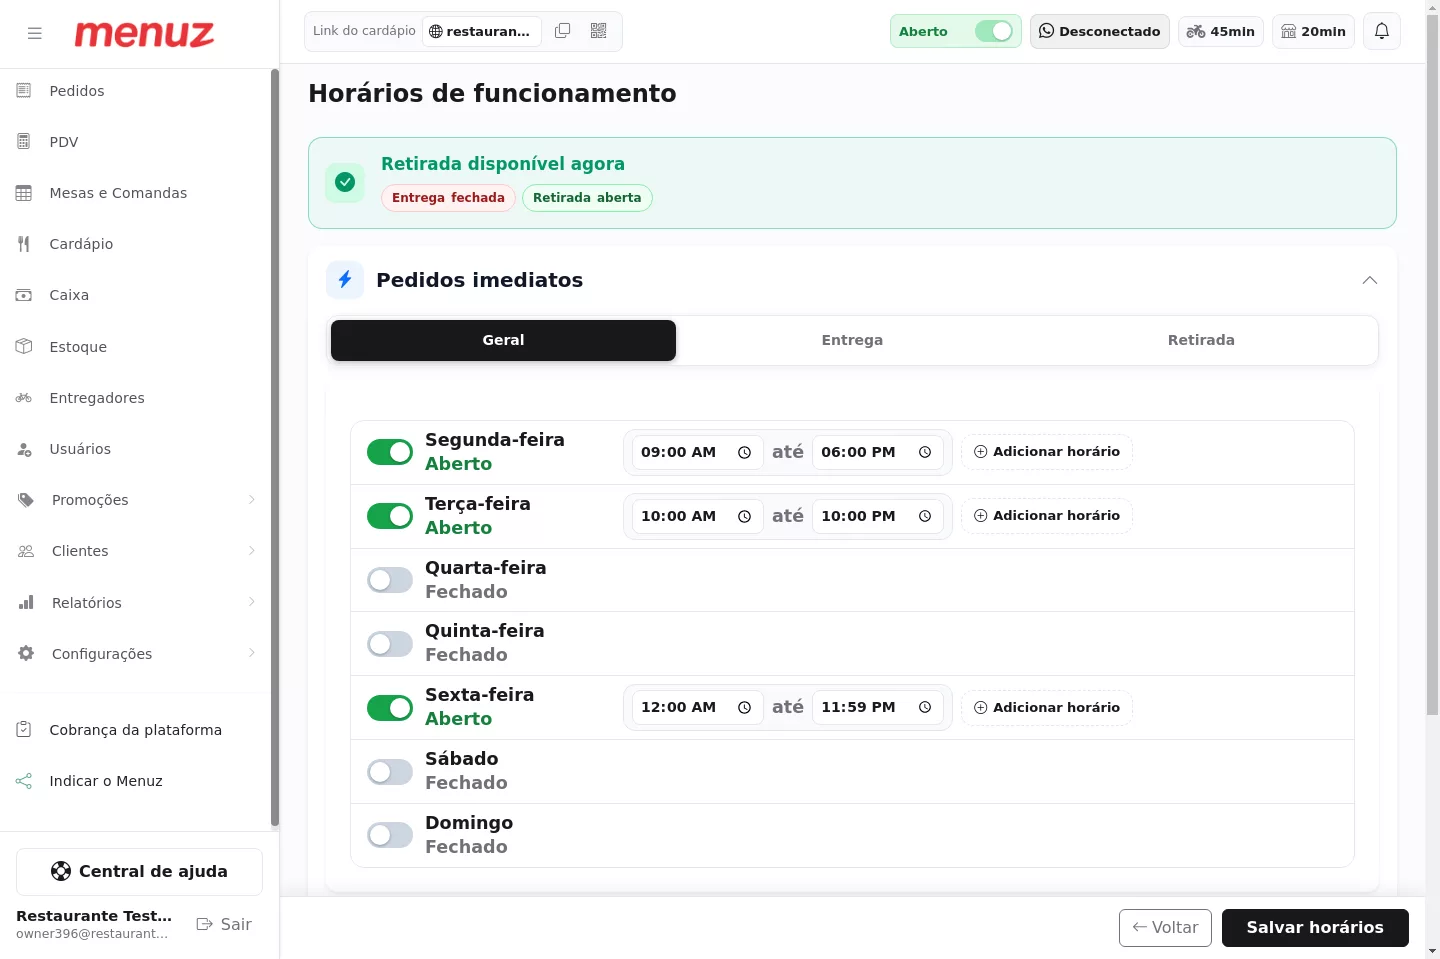This screenshot has height=959, width=1440.
Task: Click the 20min pickup time button
Action: [1314, 31]
